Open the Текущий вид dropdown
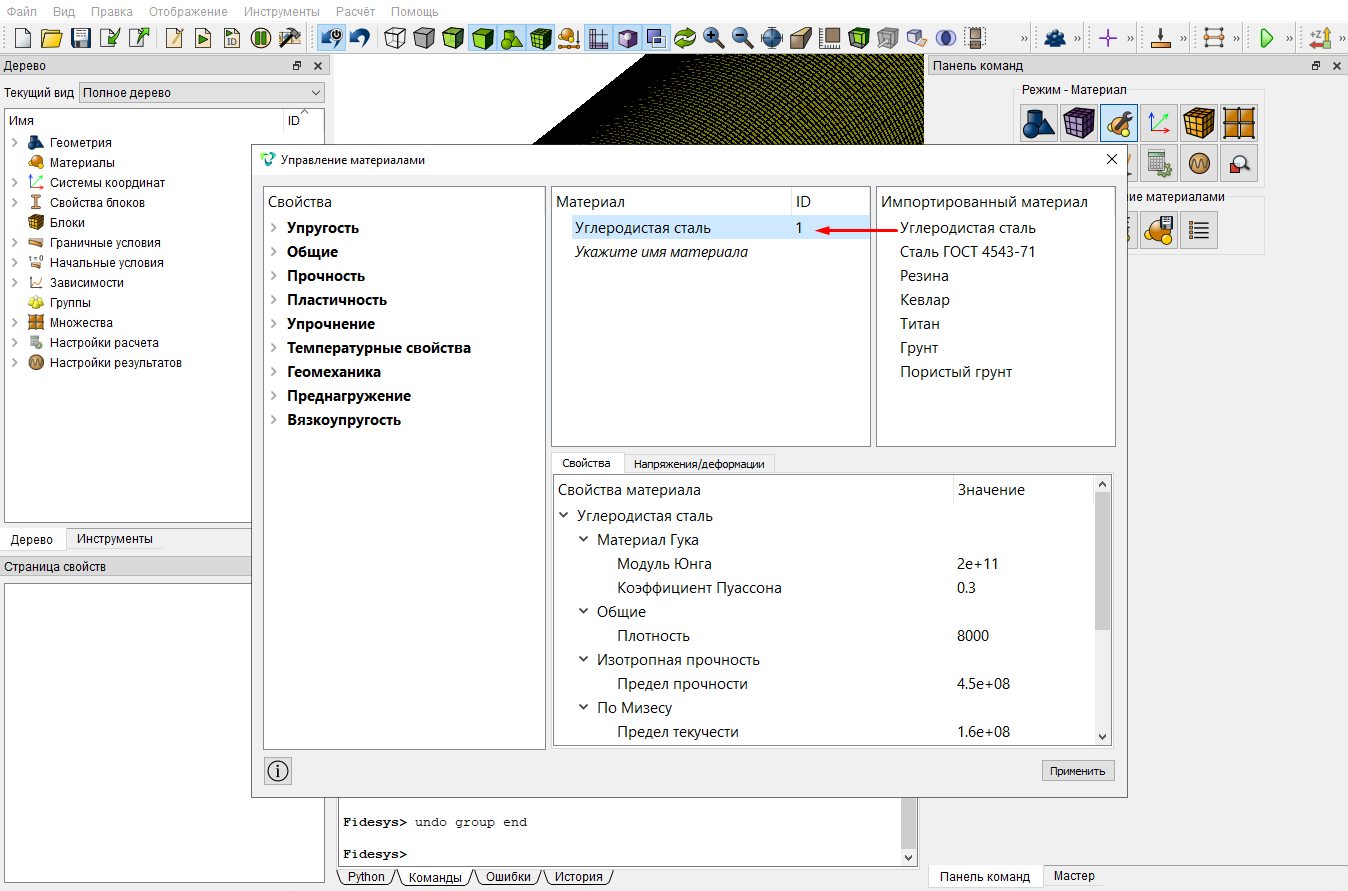The width and height of the screenshot is (1348, 891). [x=202, y=92]
